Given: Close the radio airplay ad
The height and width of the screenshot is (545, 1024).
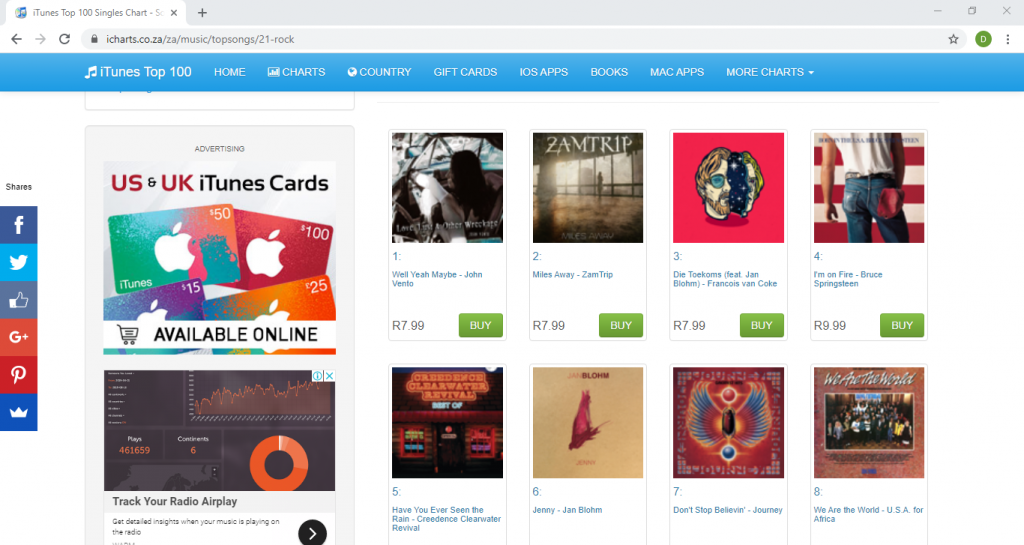Looking at the screenshot, I should coord(330,376).
